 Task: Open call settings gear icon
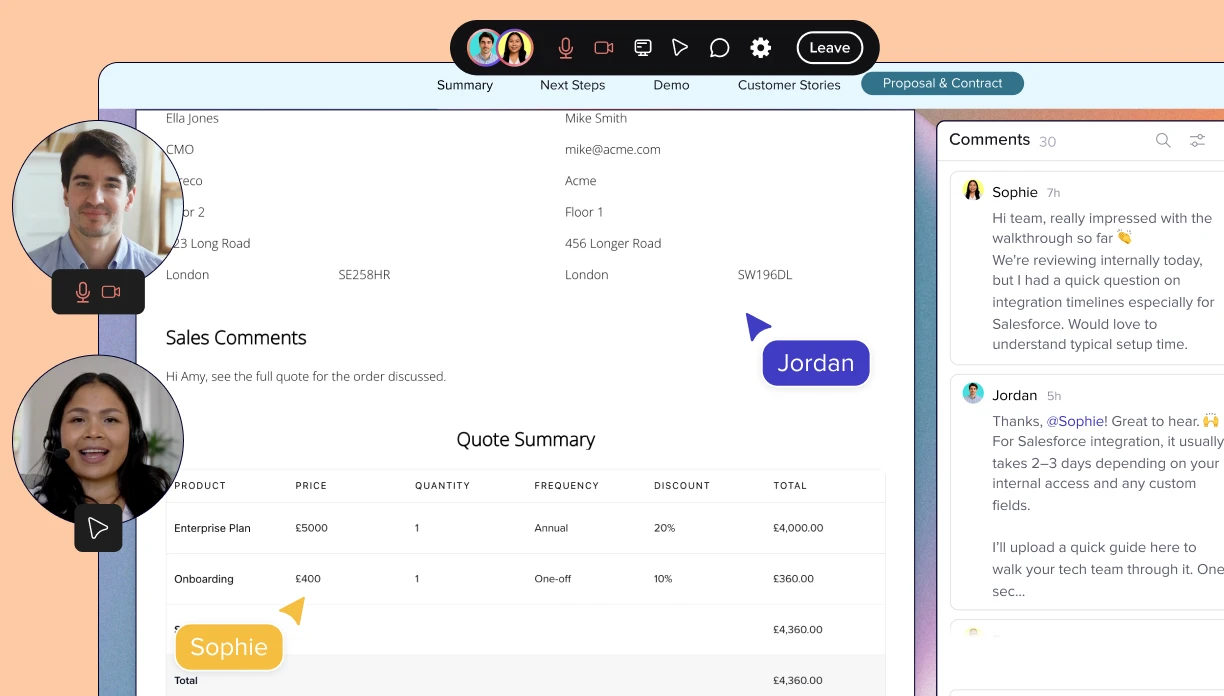pyautogui.click(x=761, y=47)
